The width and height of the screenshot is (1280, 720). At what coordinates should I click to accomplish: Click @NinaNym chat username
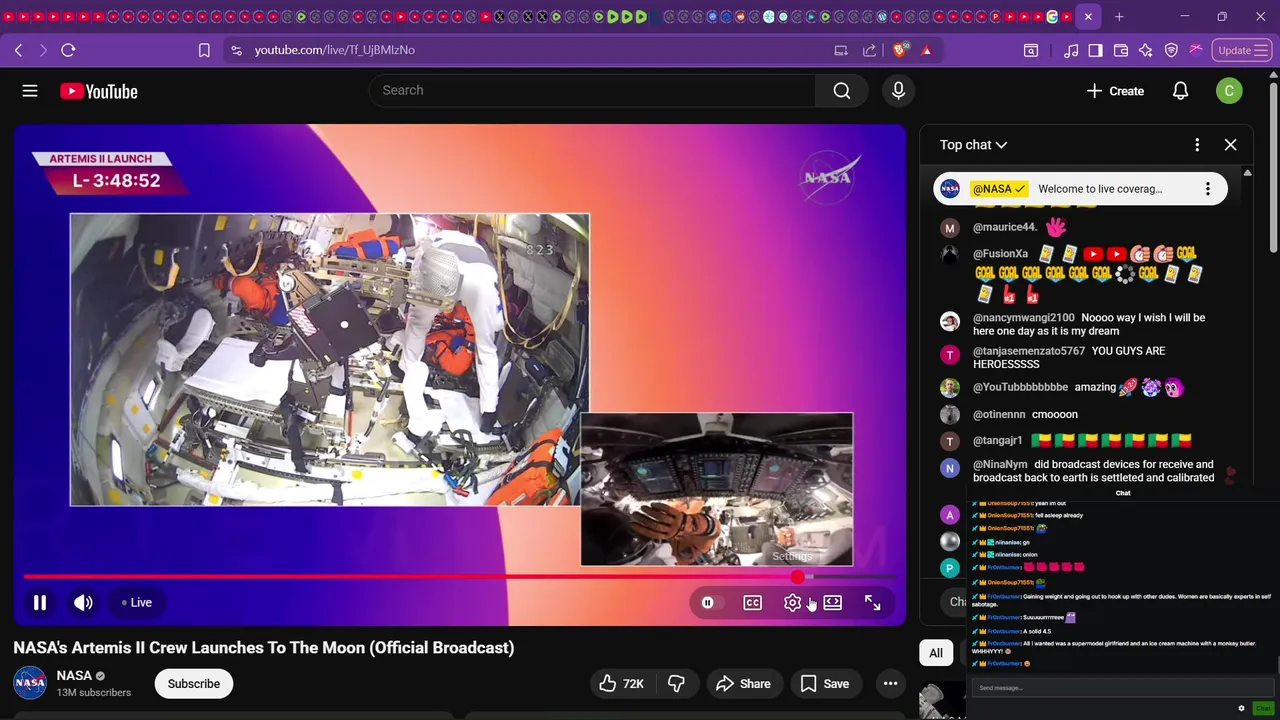coord(1000,465)
